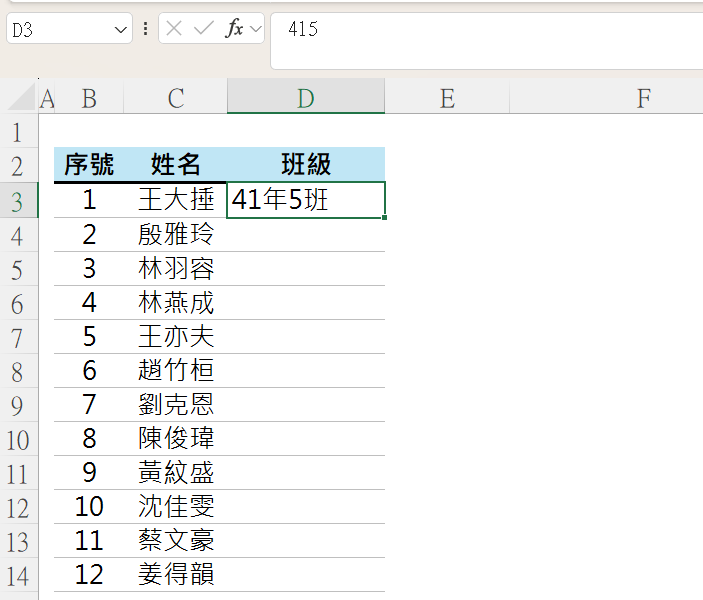Click the Select All corner triangle
The height and width of the screenshot is (600, 703).
point(22,96)
